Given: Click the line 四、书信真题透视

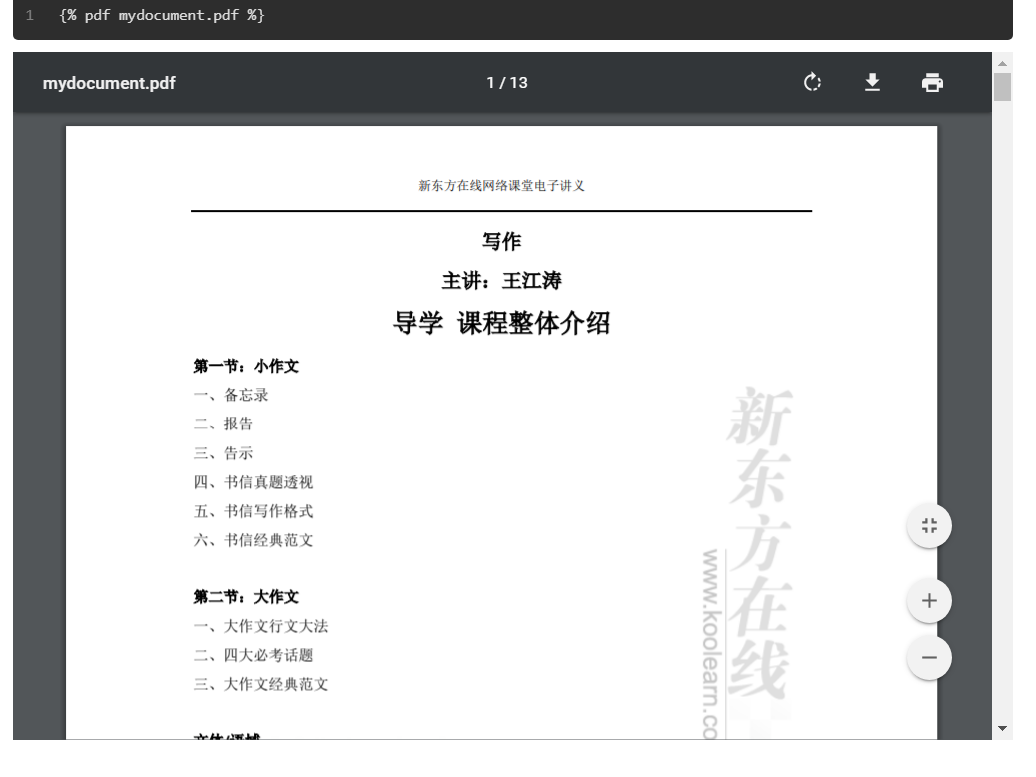Looking at the screenshot, I should pyautogui.click(x=253, y=482).
